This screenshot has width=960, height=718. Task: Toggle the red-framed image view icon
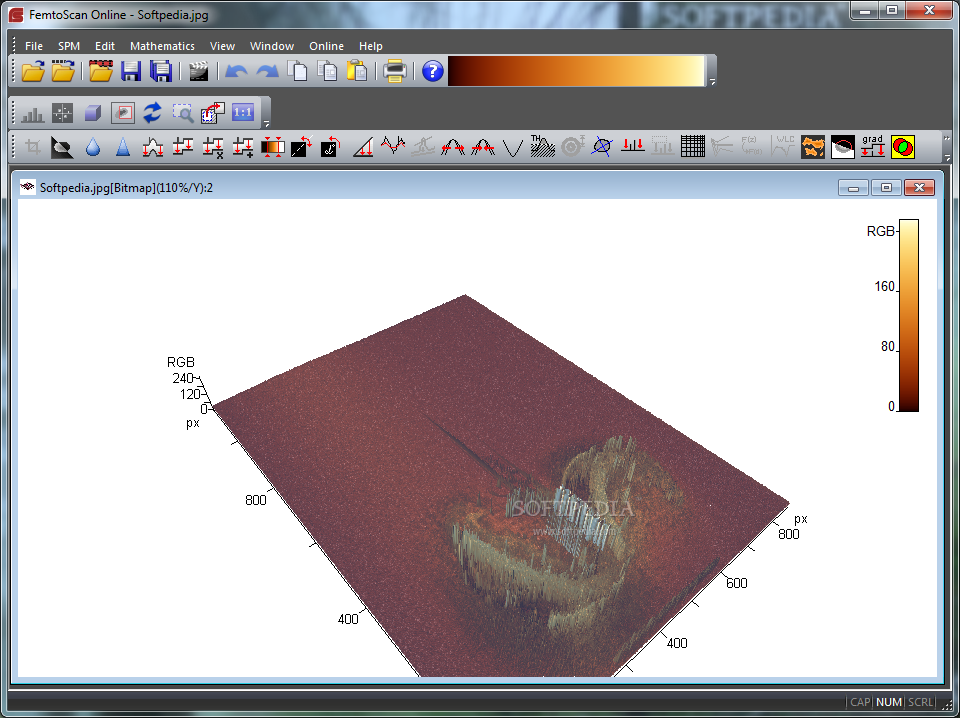click(x=122, y=113)
